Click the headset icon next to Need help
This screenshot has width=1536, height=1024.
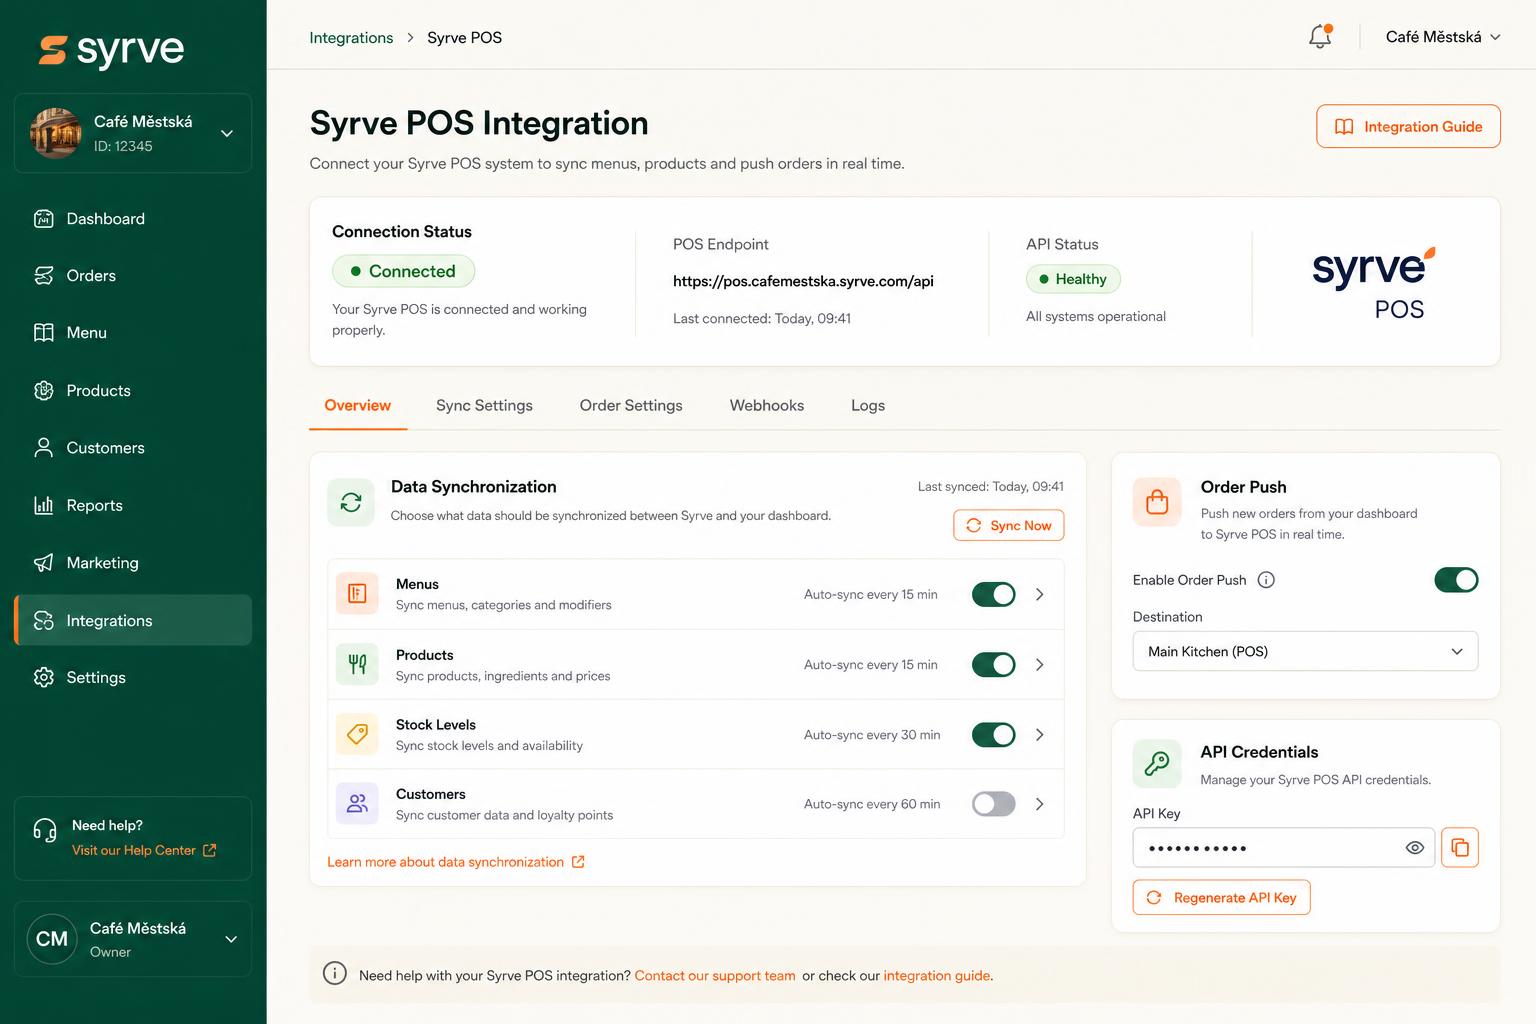(45, 830)
